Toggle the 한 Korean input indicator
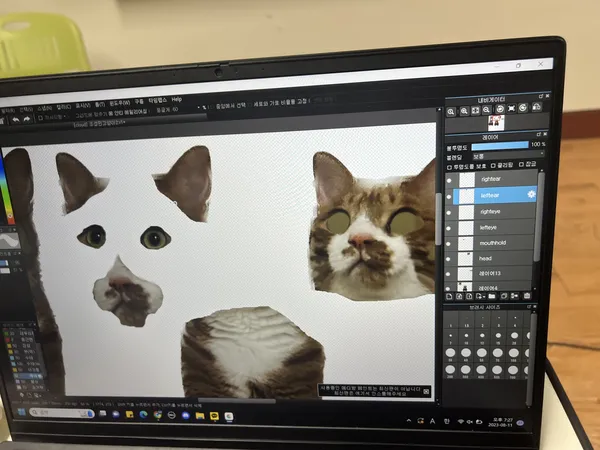Screen dimensions: 600x450 coord(446,421)
